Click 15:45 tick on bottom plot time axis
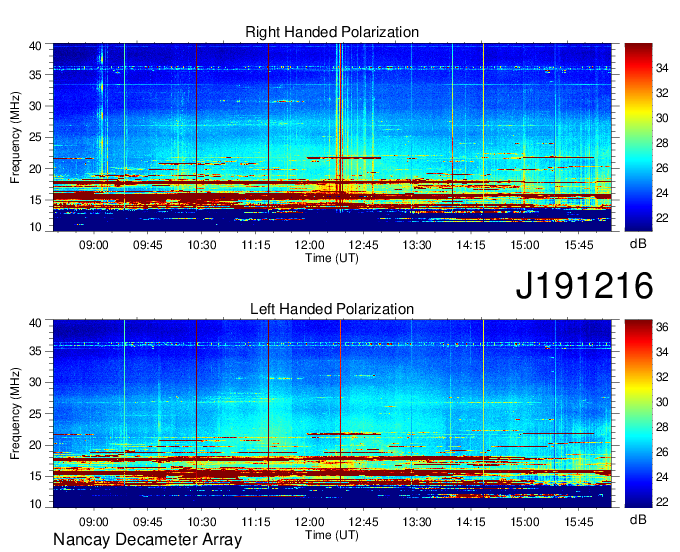Image resolution: width=680 pixels, height=552 pixels. [x=579, y=522]
